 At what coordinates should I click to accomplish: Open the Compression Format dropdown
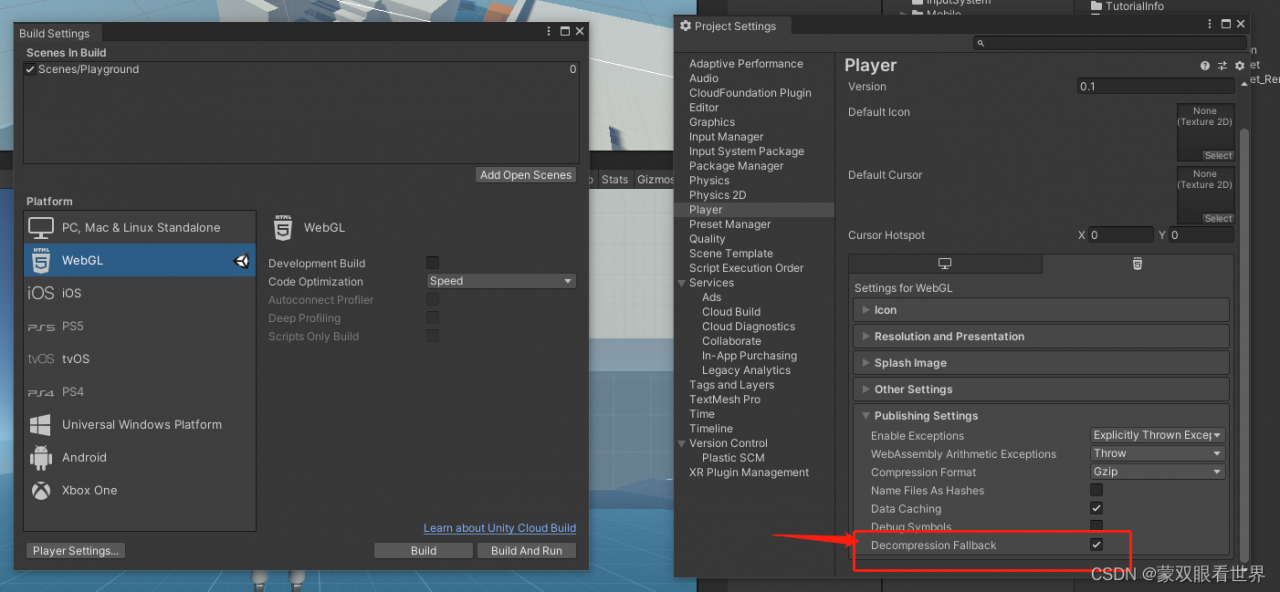[x=1157, y=472]
